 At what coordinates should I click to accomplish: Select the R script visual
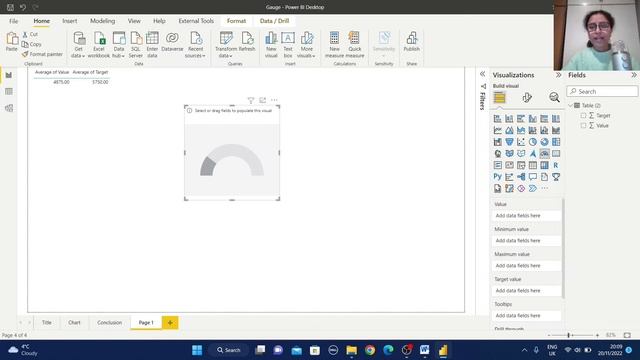click(x=556, y=165)
